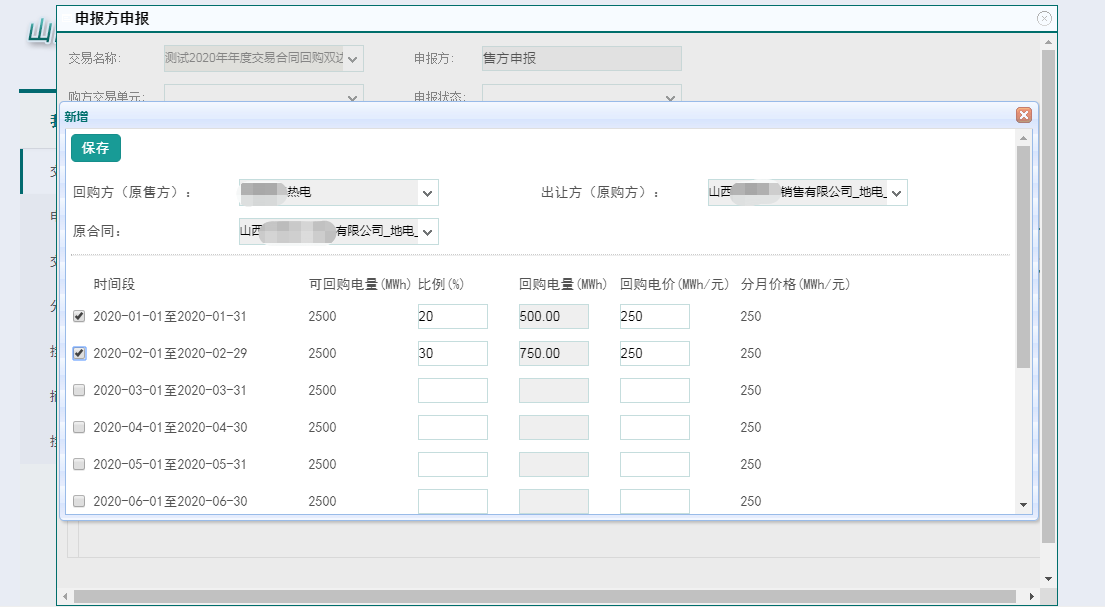Select the 2020-06-01至2020-06-30 checkbox
Image resolution: width=1105 pixels, height=608 pixels.
(80, 501)
